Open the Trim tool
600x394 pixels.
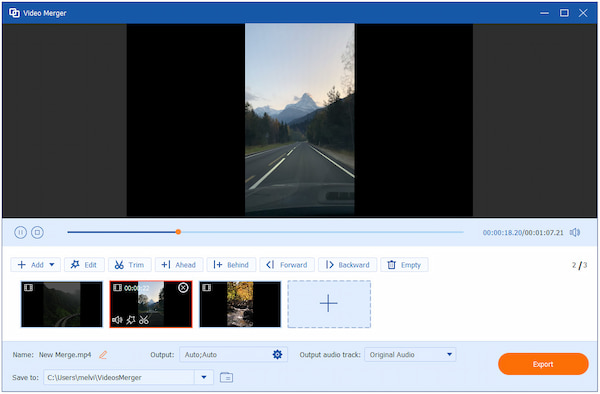coord(129,265)
